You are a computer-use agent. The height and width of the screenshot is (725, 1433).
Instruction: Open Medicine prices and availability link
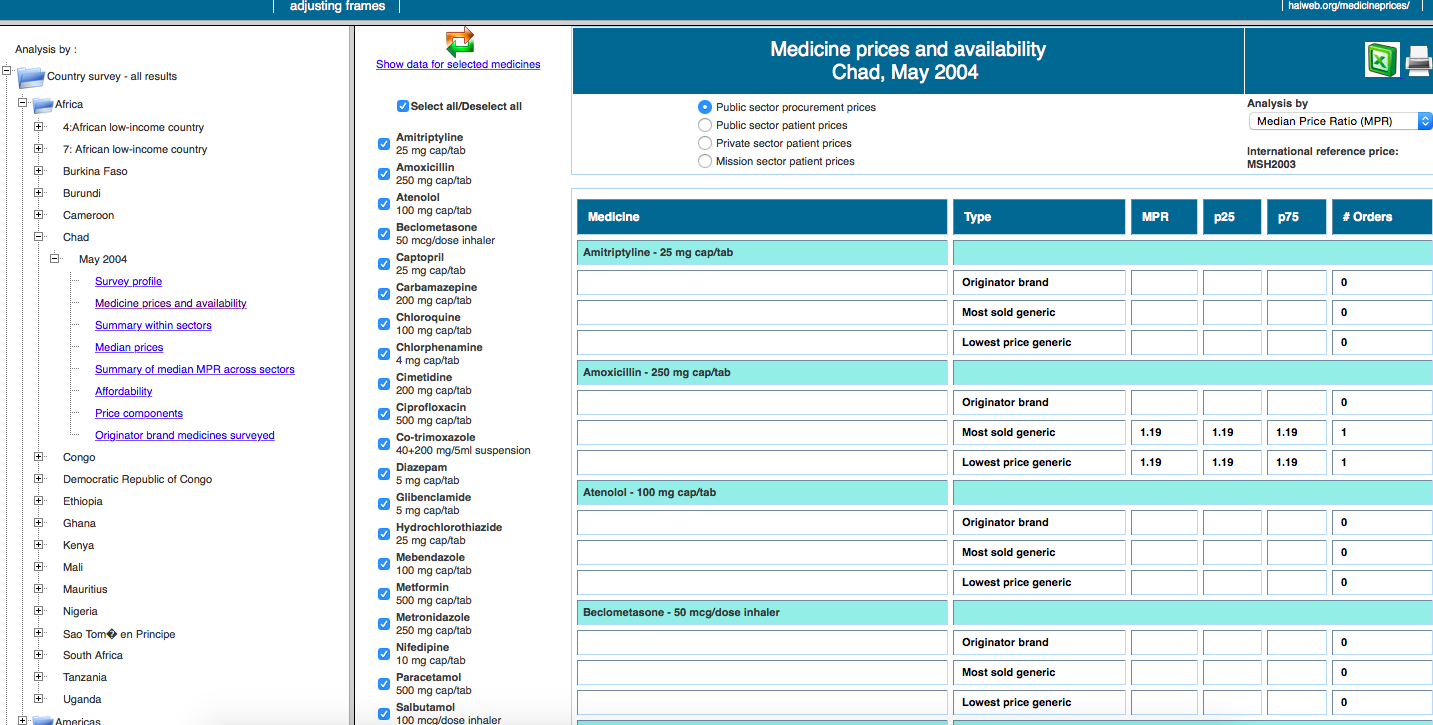coord(171,304)
